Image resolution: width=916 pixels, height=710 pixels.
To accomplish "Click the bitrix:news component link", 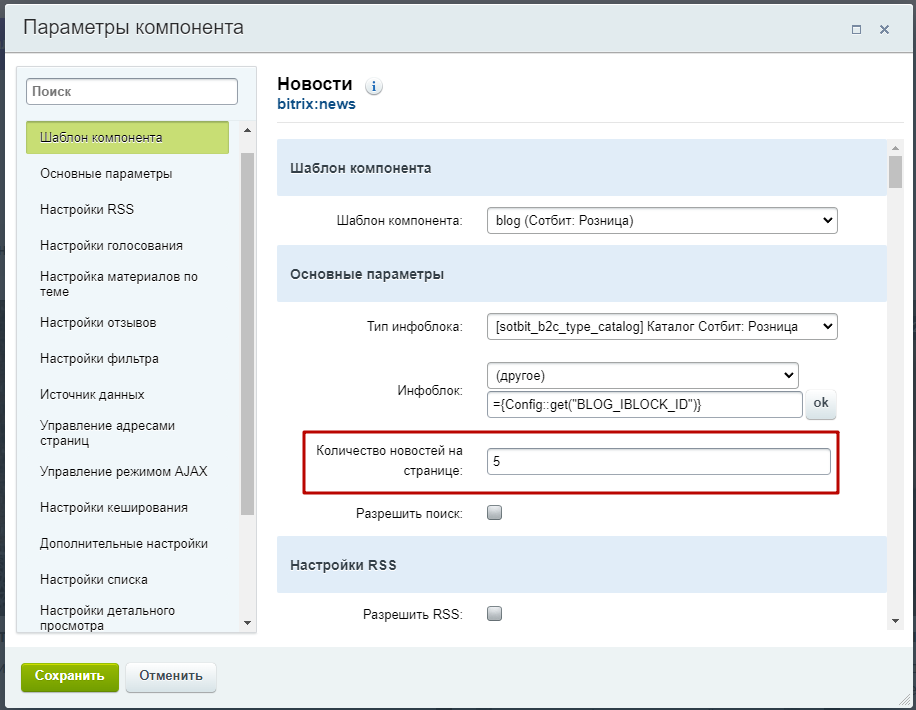I will pos(316,105).
